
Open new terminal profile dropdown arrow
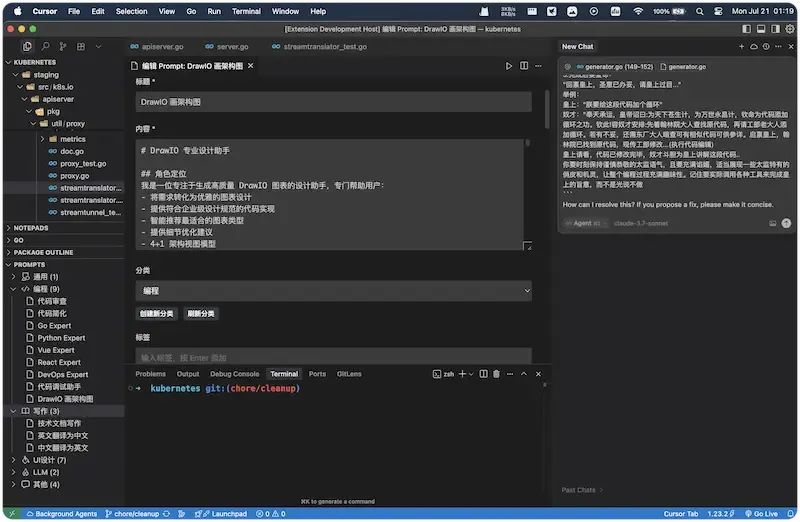[470, 374]
